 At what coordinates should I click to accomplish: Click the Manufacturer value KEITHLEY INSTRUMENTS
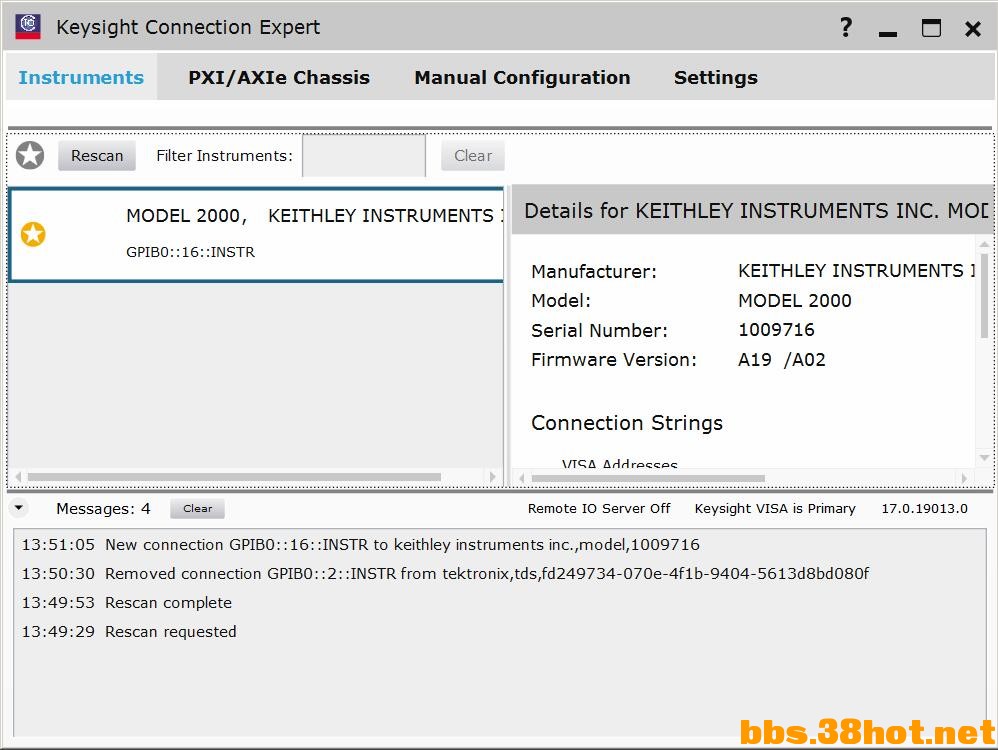pyautogui.click(x=856, y=271)
